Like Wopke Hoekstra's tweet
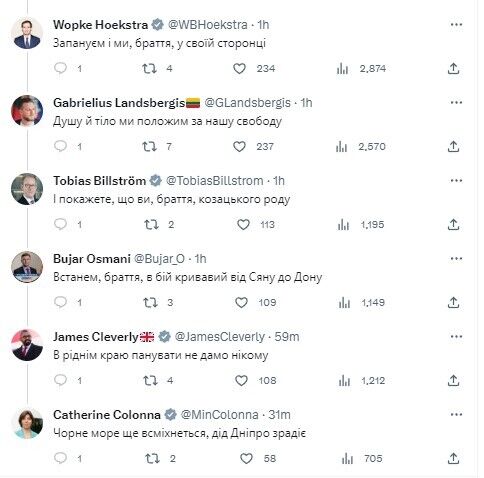 click(x=239, y=69)
